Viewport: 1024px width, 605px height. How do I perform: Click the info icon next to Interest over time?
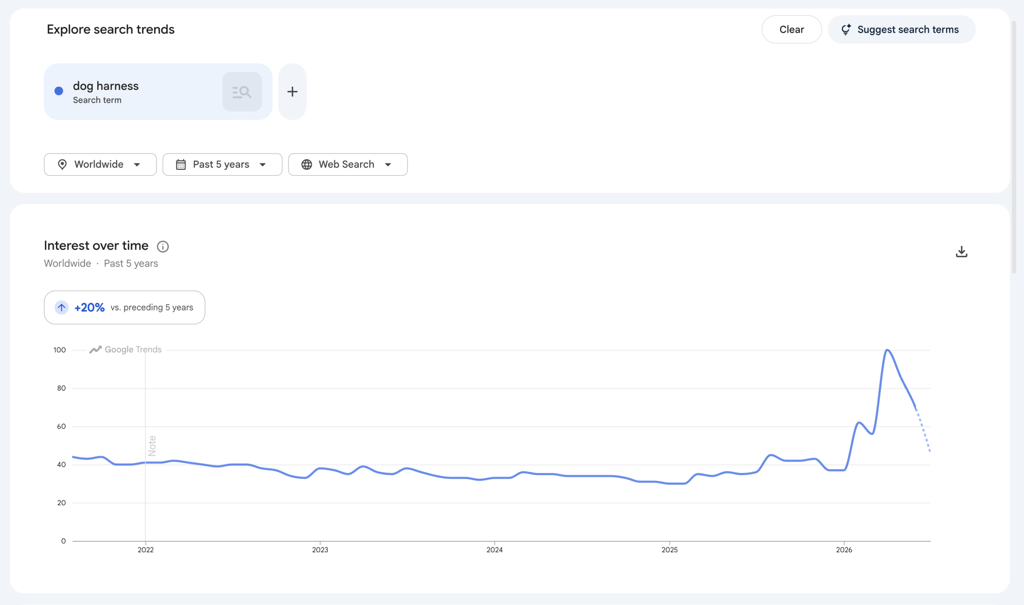pyautogui.click(x=163, y=246)
